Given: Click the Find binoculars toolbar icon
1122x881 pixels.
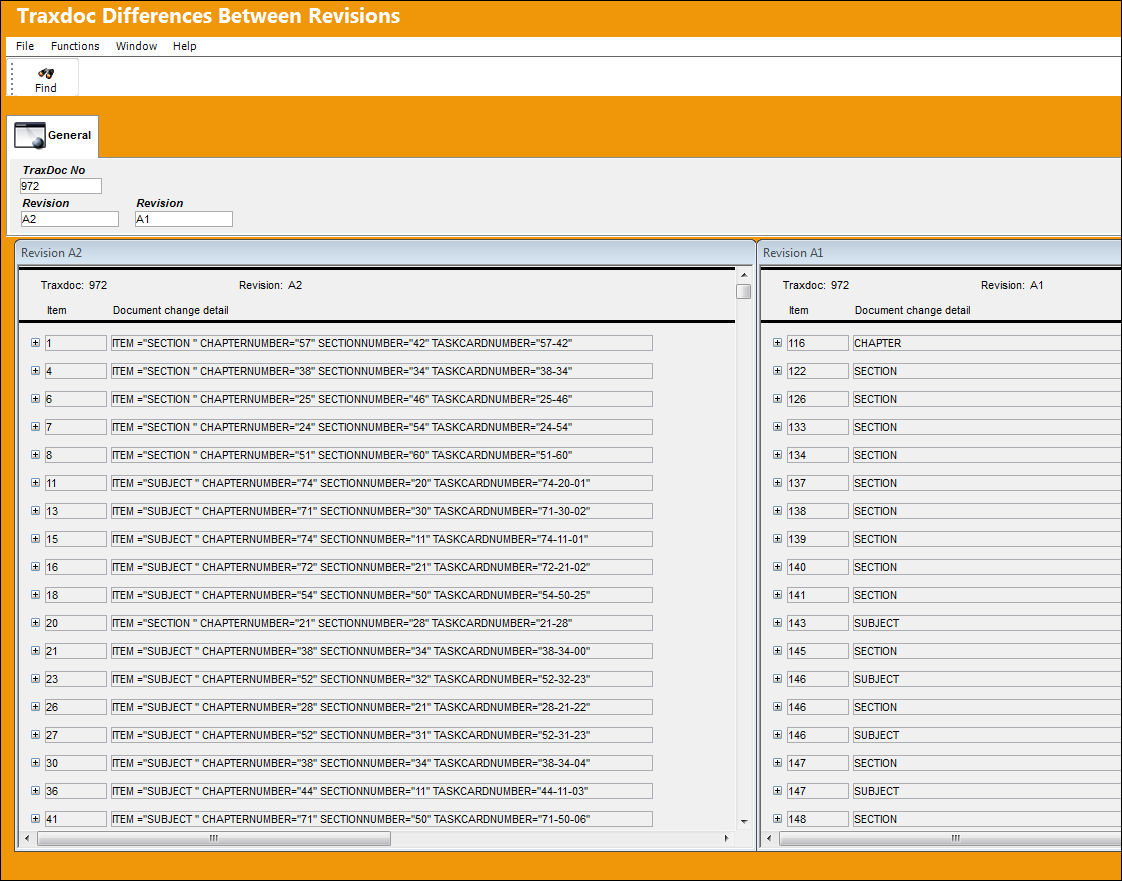Looking at the screenshot, I should pos(46,73).
